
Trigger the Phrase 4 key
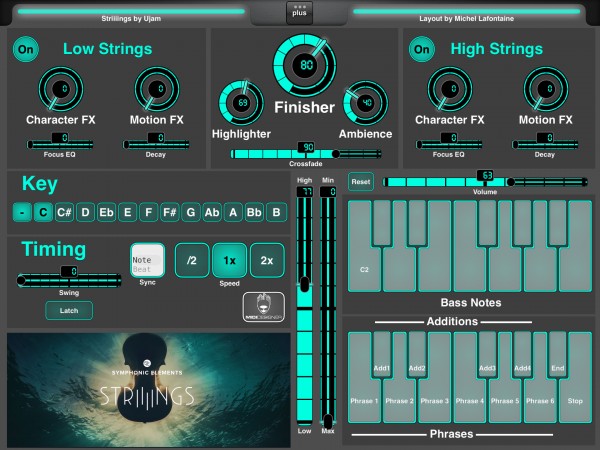coord(470,401)
